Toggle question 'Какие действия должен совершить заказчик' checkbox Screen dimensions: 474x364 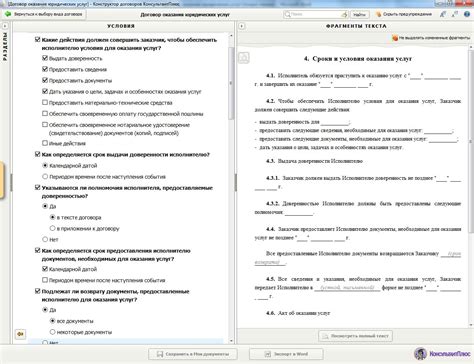click(38, 40)
